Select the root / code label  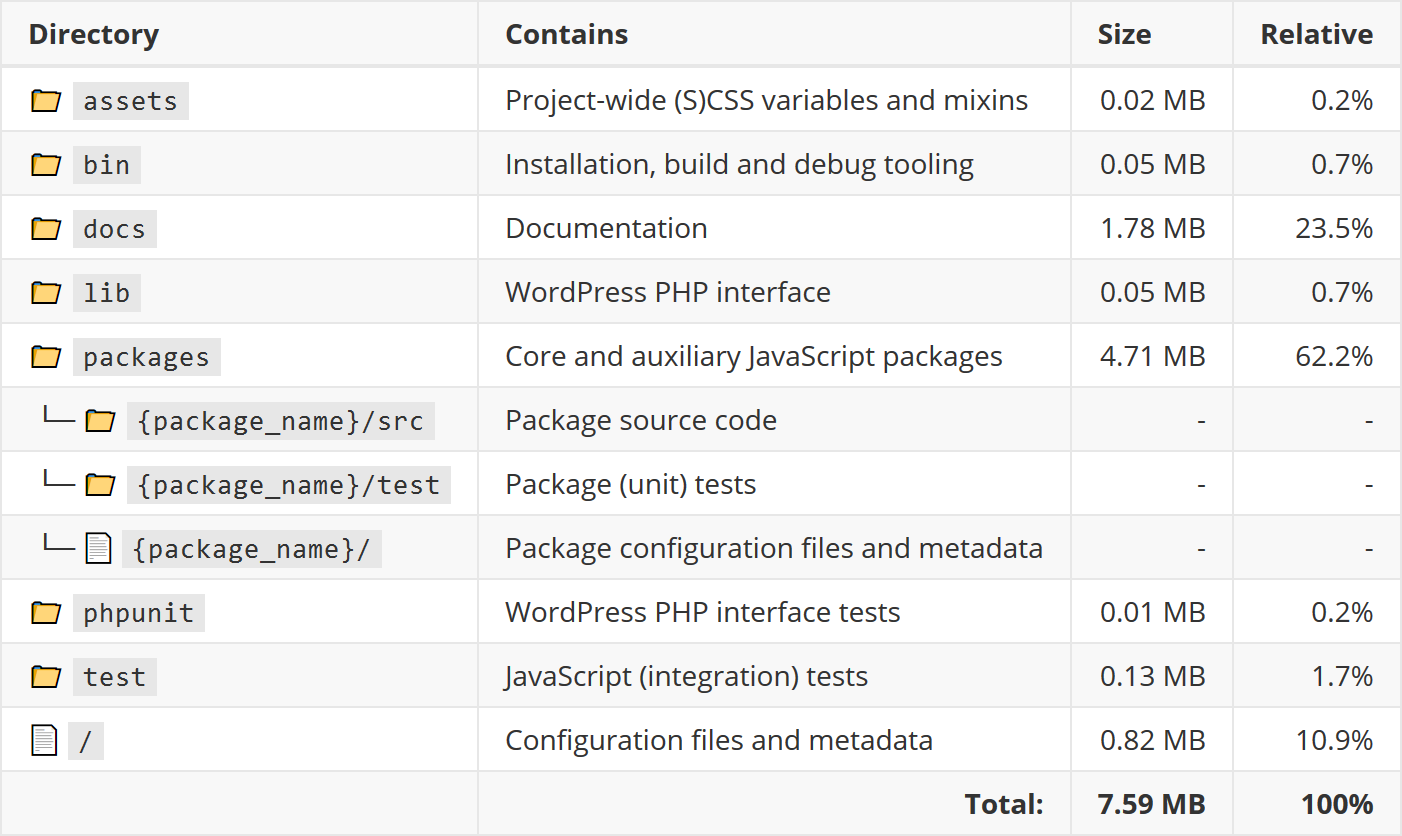85,741
